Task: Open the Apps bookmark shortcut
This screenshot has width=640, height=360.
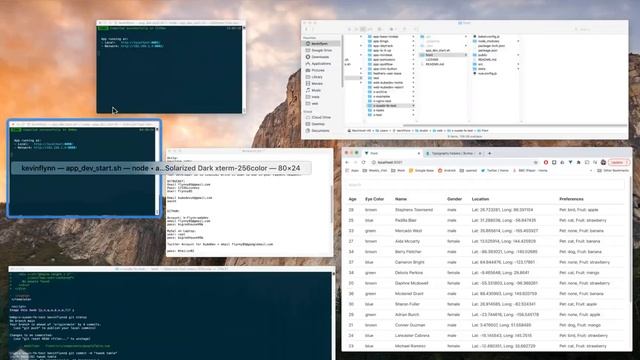Action: click(352, 171)
